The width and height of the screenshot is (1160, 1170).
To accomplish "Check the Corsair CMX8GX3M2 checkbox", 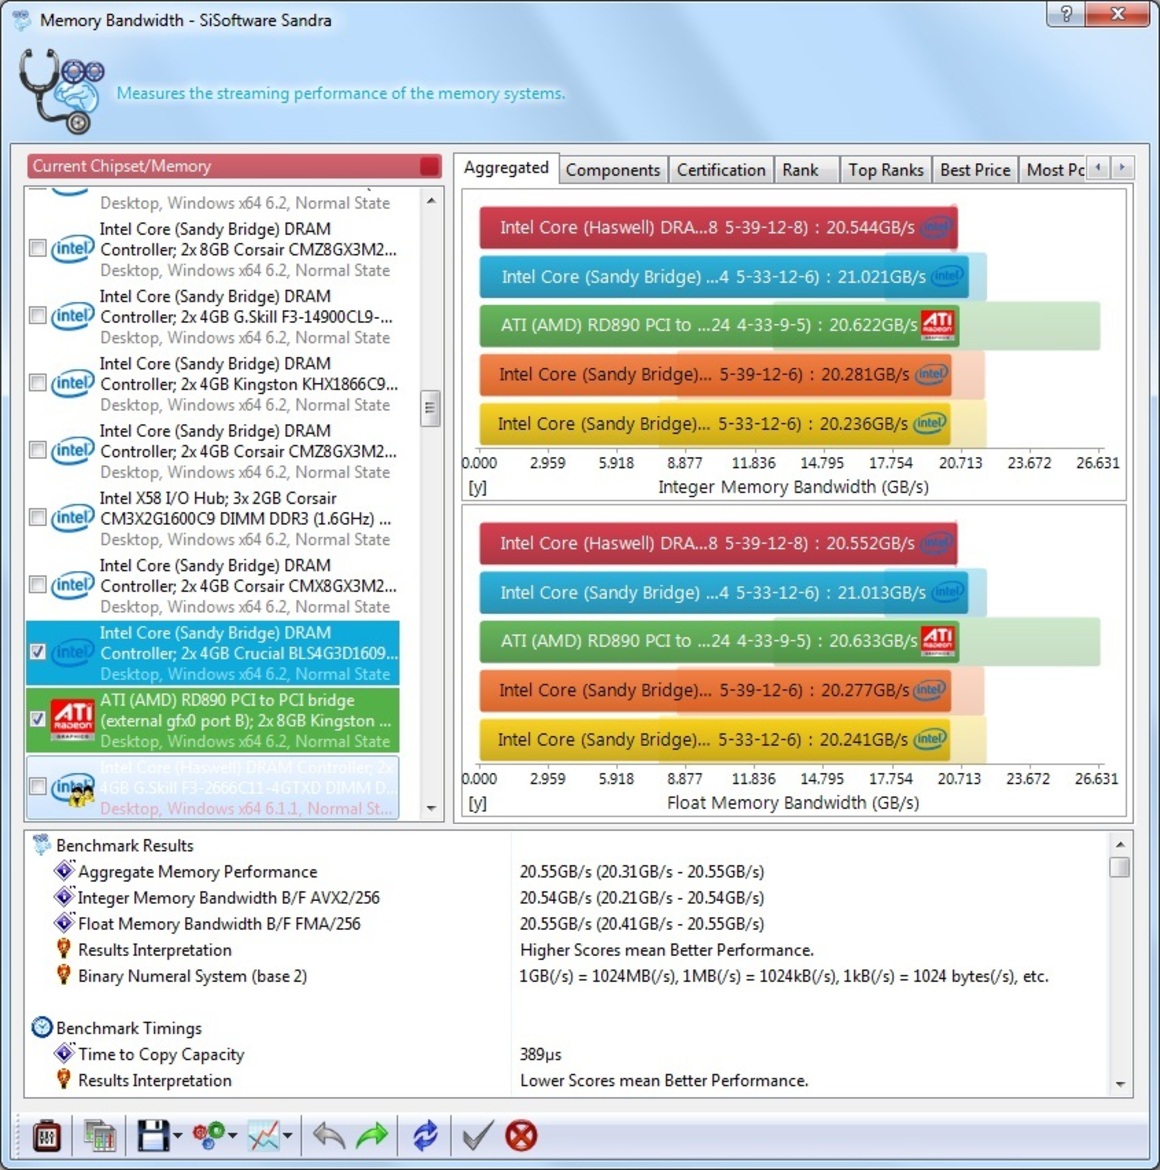I will [37, 584].
